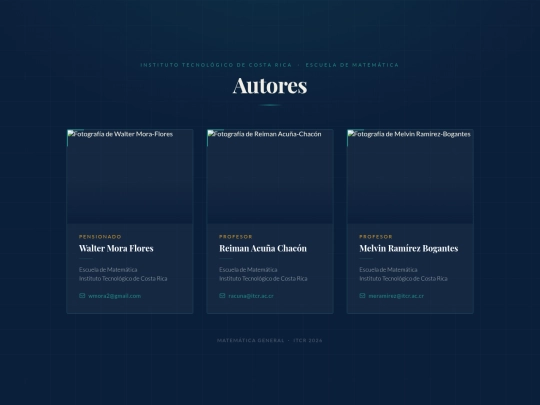
Task: Select the name Reiman Acuña Chacón
Action: [263, 248]
